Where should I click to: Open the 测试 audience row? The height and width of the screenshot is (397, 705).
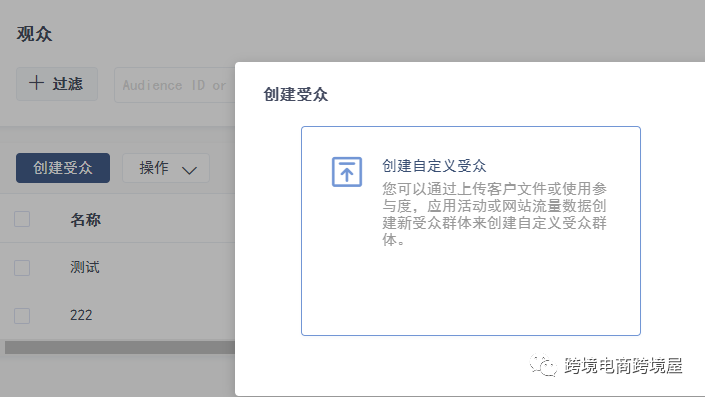pyautogui.click(x=85, y=268)
